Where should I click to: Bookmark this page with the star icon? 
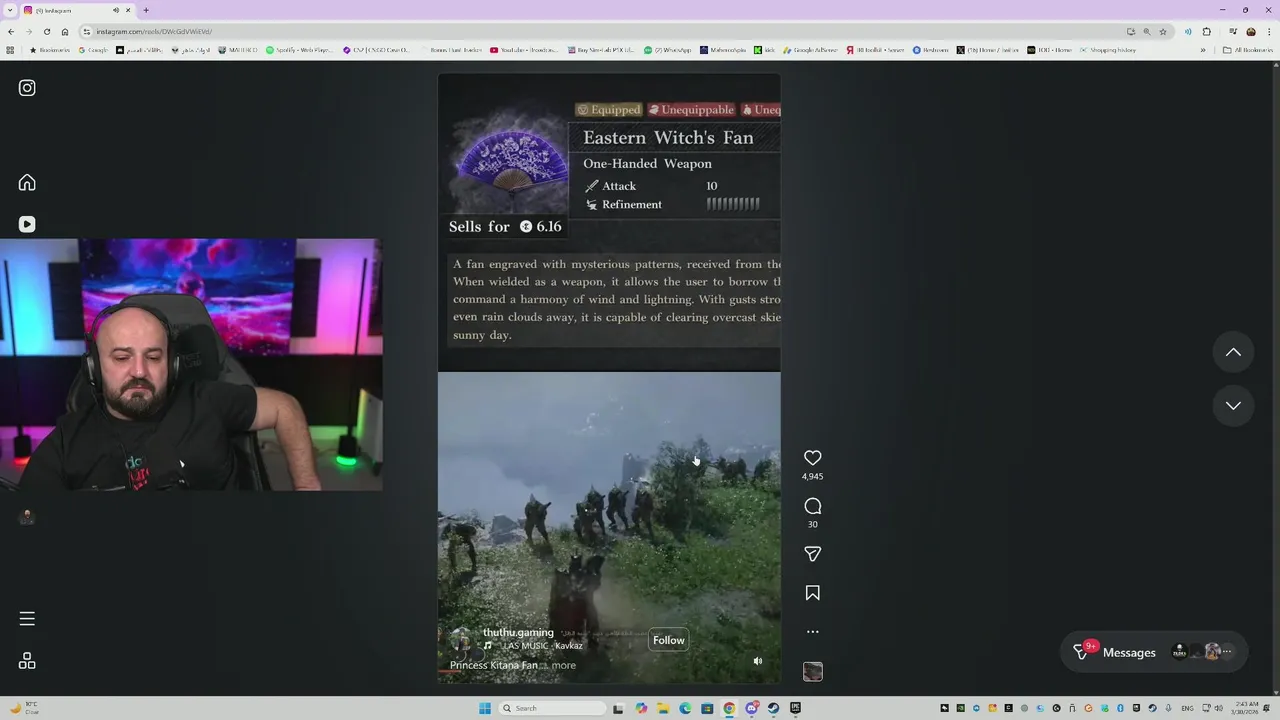pyautogui.click(x=1162, y=31)
